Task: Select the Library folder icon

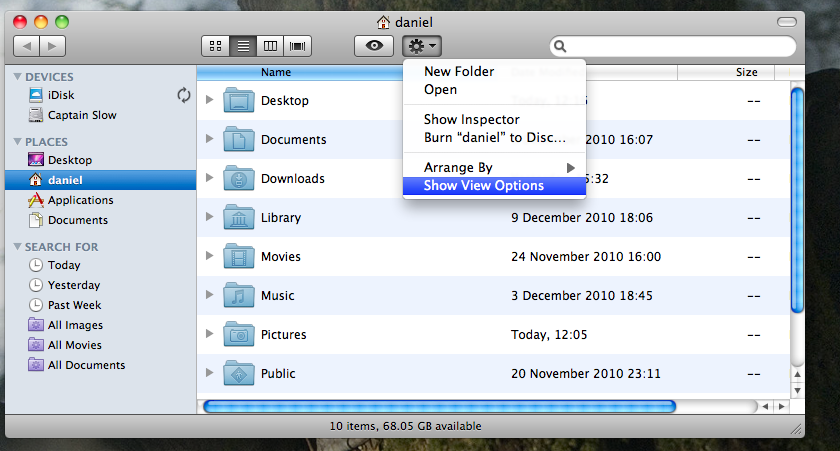Action: (x=239, y=217)
